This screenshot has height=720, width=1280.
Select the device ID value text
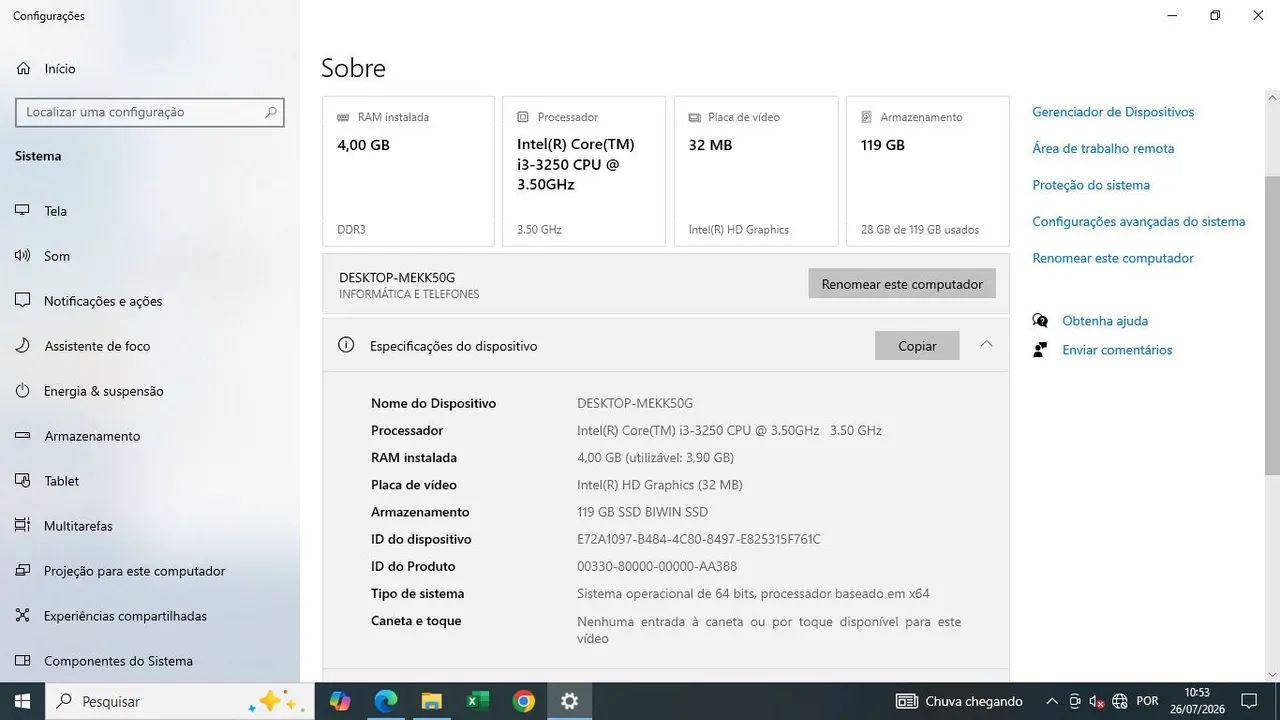[x=699, y=539]
